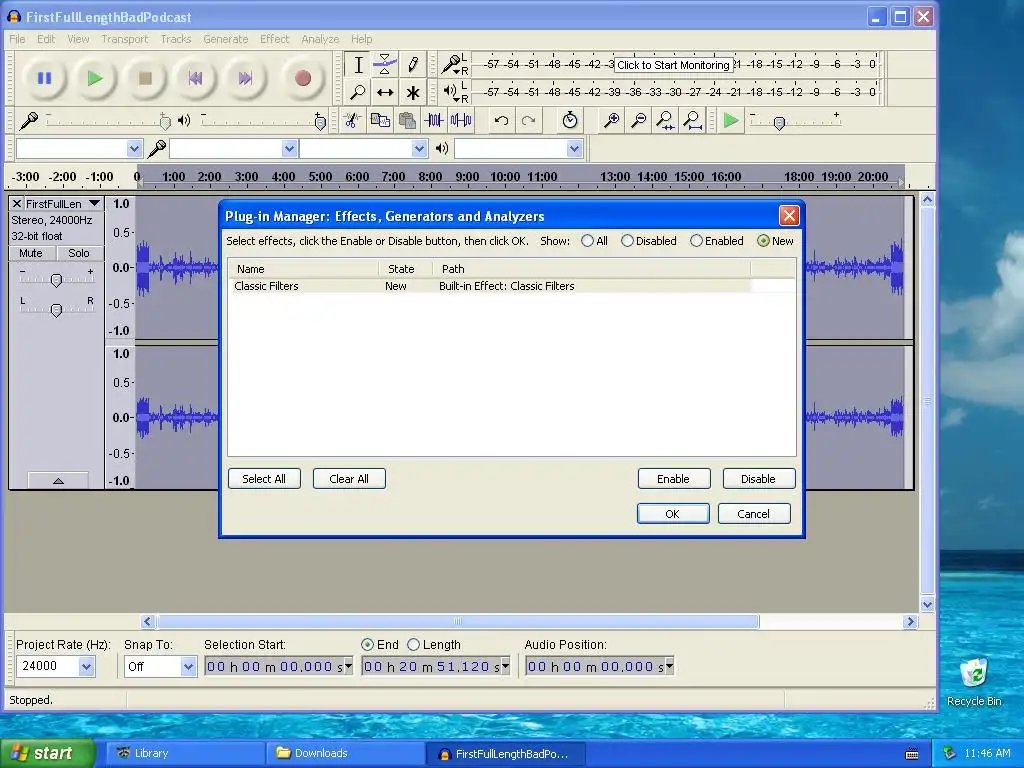Open the Edit menu
This screenshot has height=768, width=1024.
coord(46,39)
